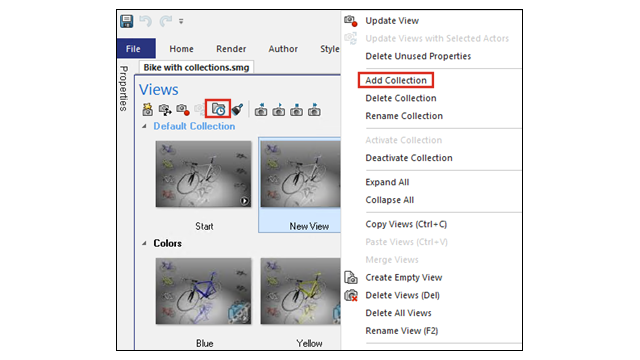Collapse the Default Collection group
The width and height of the screenshot is (640, 360).
[144, 127]
